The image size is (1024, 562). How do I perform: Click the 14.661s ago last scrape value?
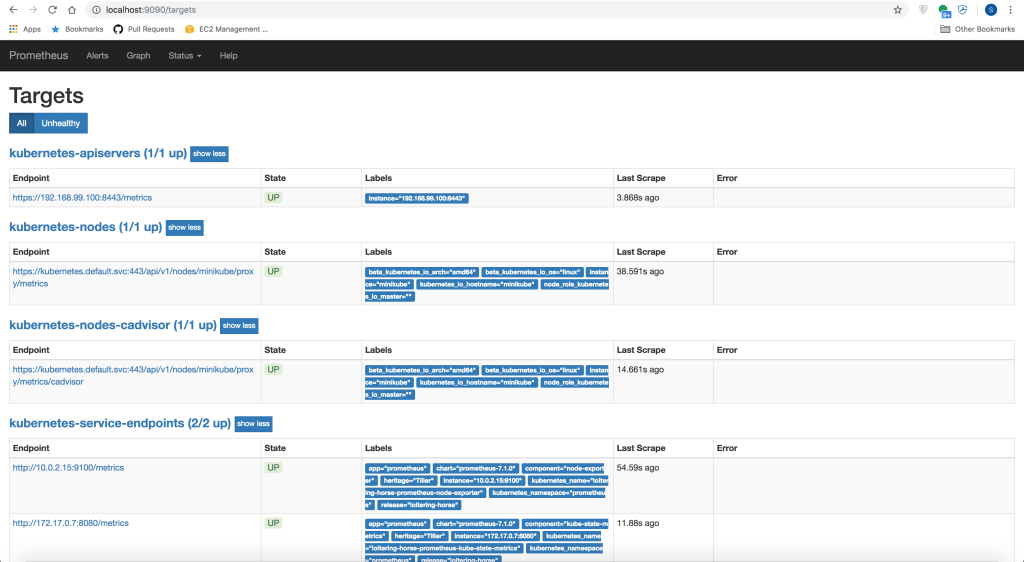pyautogui.click(x=640, y=369)
